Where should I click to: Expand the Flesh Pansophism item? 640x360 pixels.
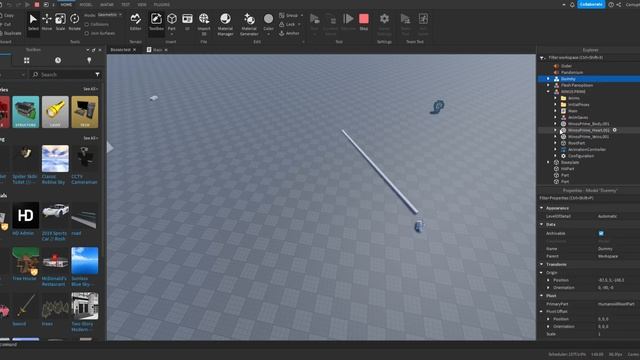coord(548,85)
